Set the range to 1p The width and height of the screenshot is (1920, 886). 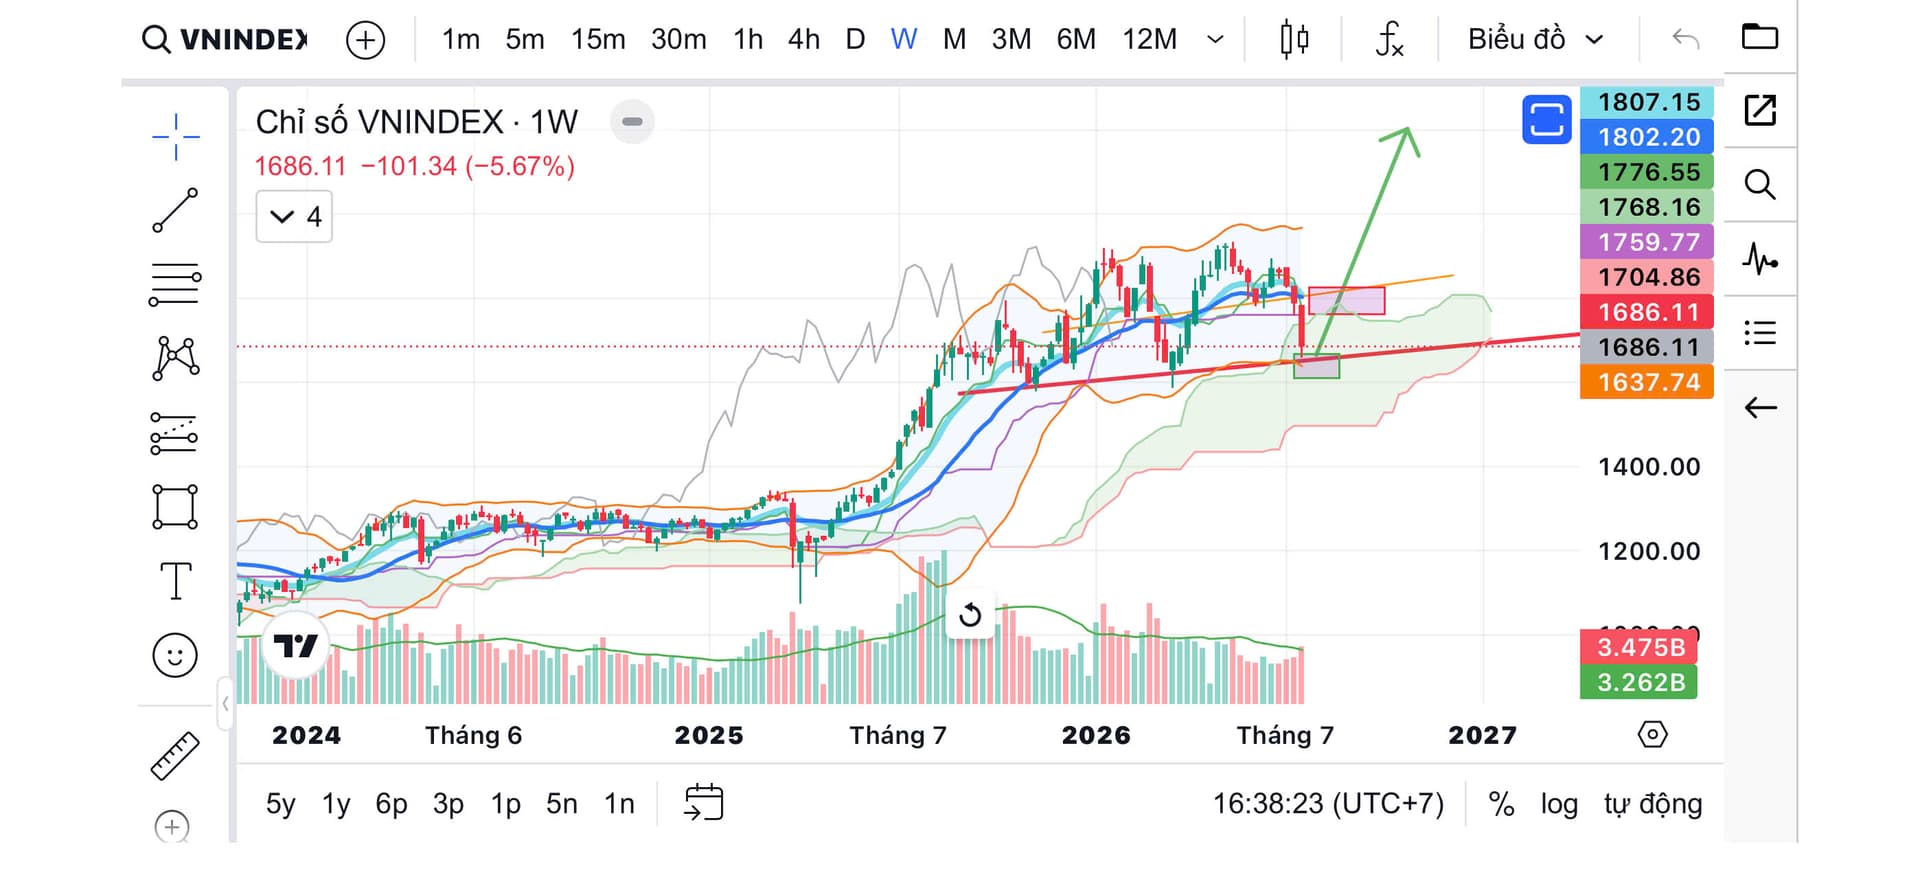(x=506, y=804)
